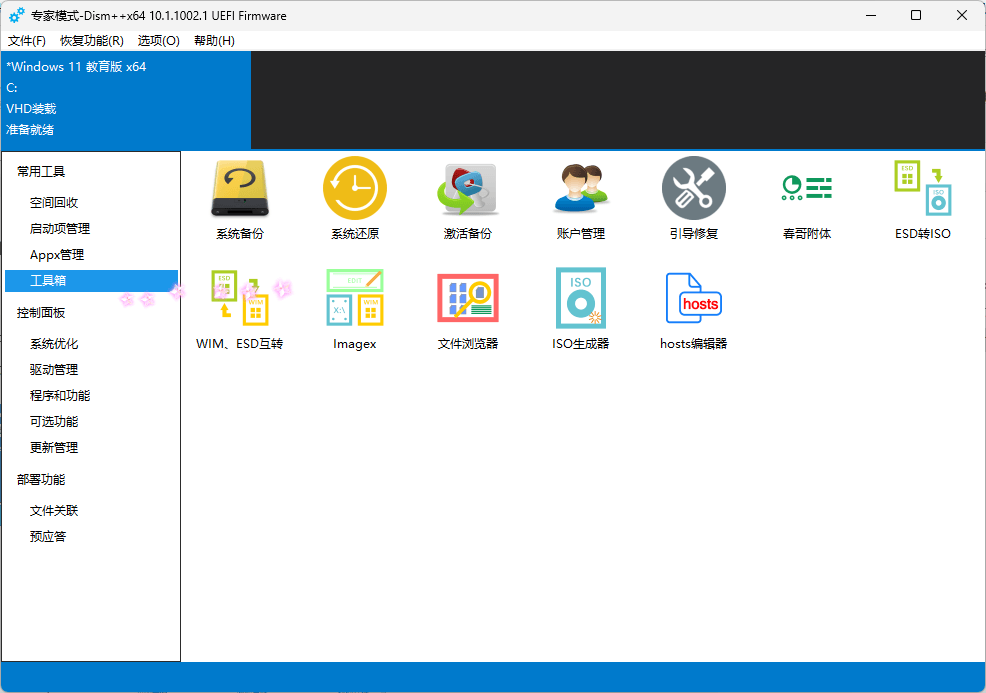Open the 账户管理 account management tool
The height and width of the screenshot is (693, 986).
(580, 198)
